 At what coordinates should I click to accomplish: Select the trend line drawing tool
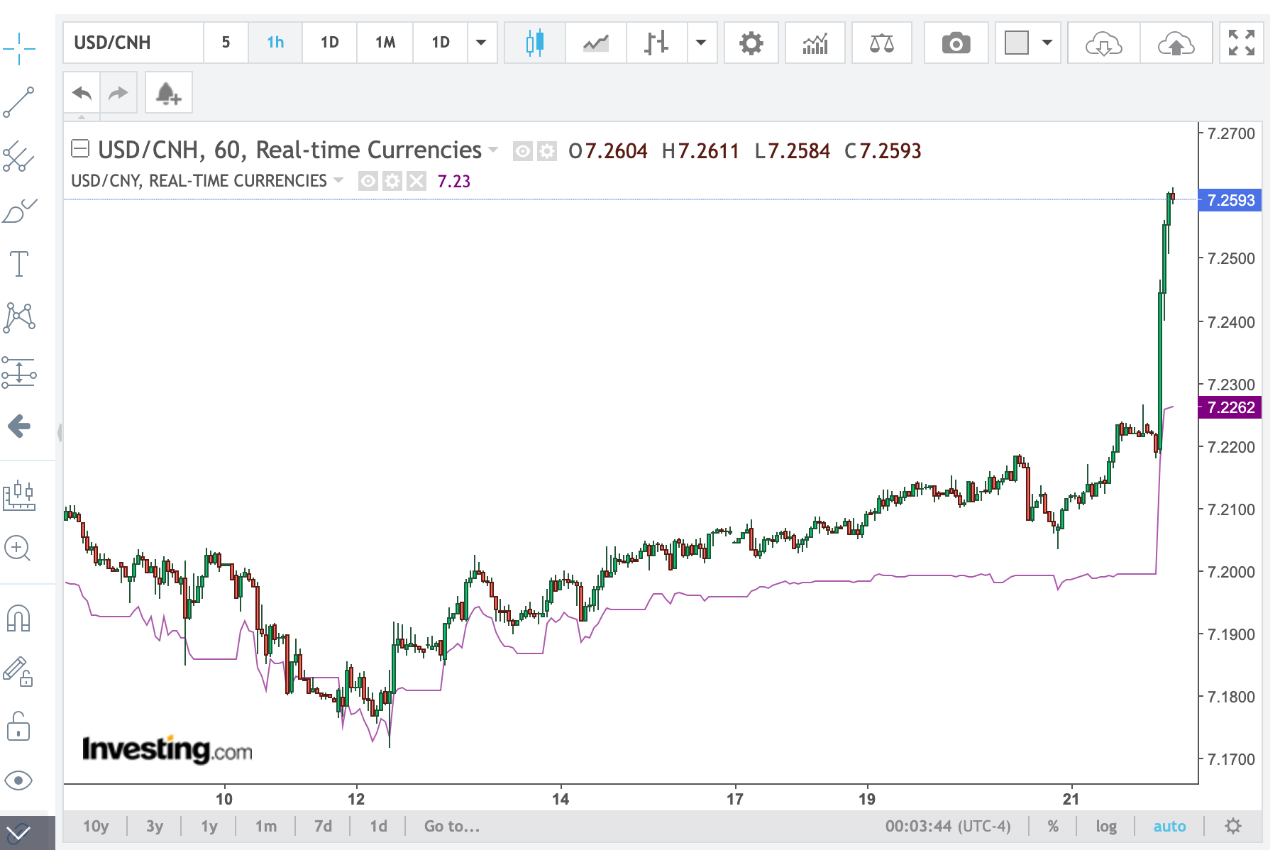point(19,102)
